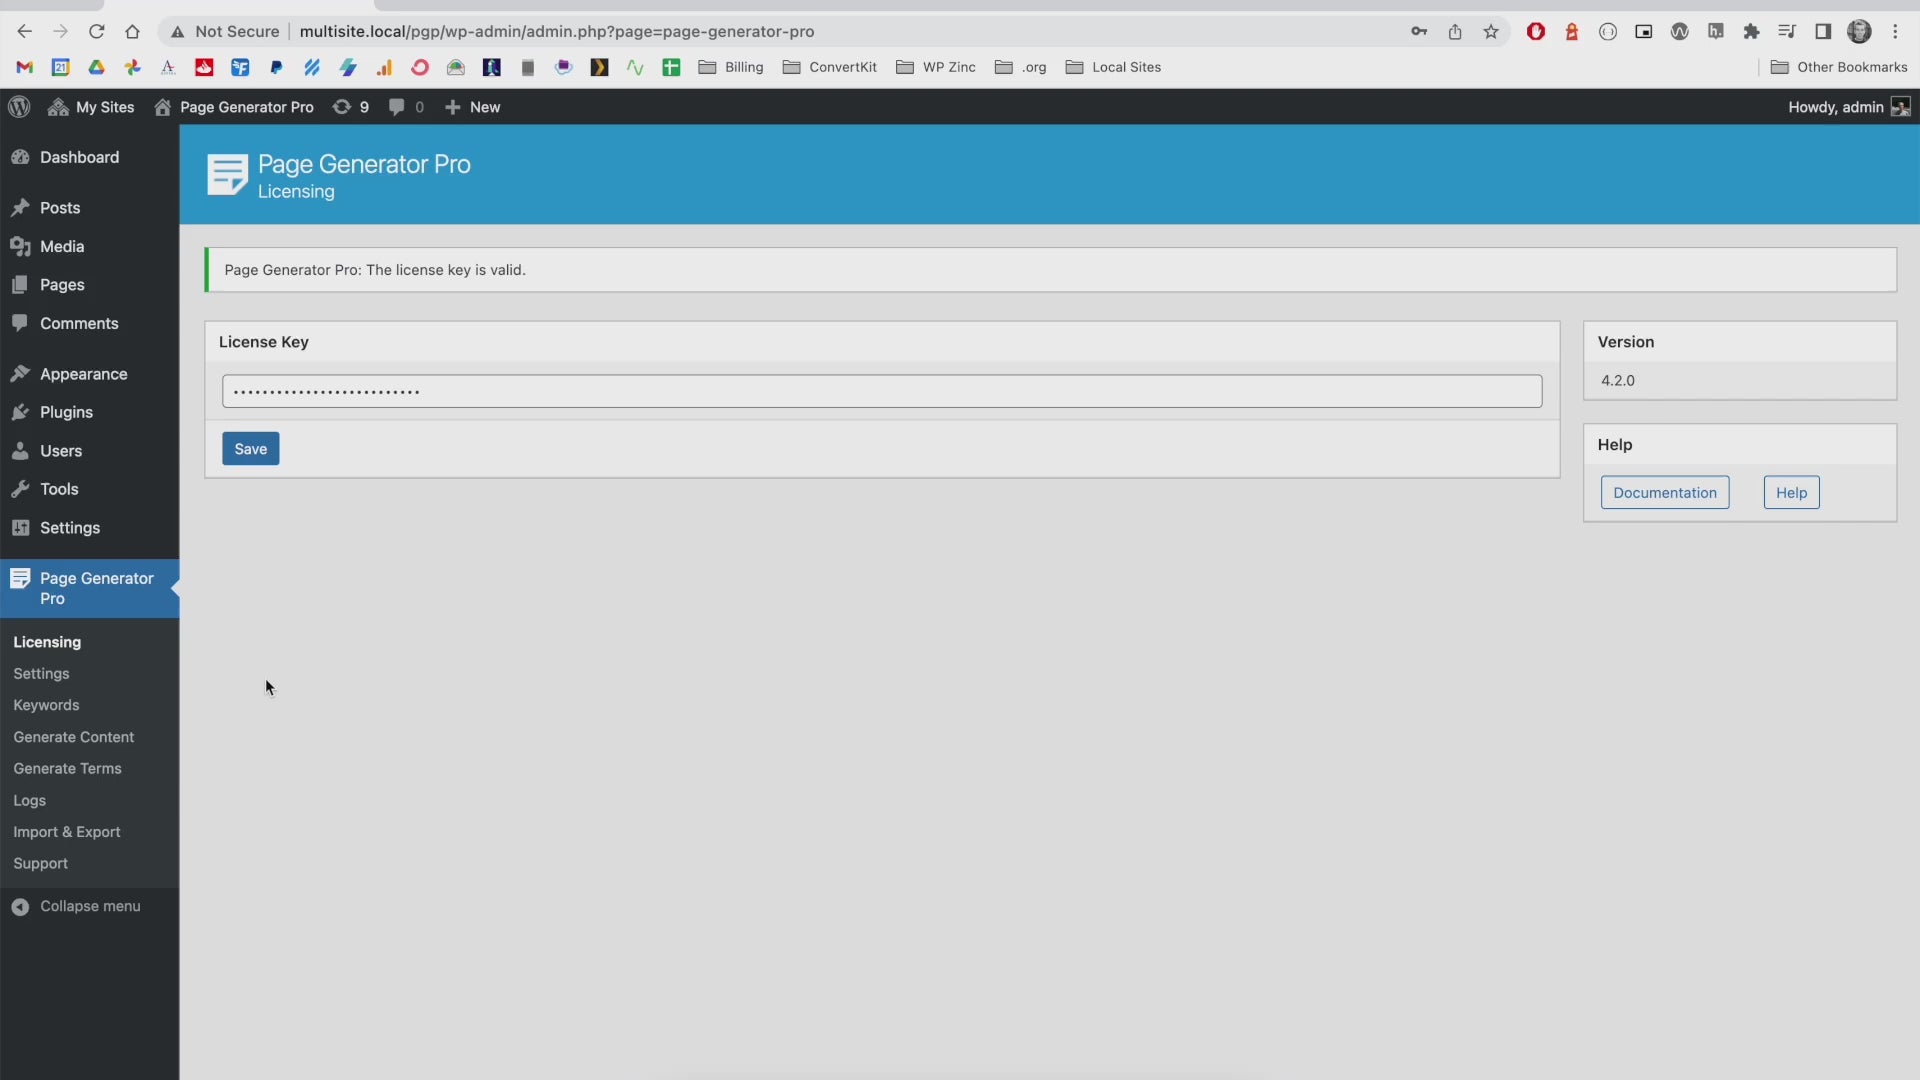The height and width of the screenshot is (1080, 1920).
Task: Open the Documentation link
Action: click(1665, 492)
